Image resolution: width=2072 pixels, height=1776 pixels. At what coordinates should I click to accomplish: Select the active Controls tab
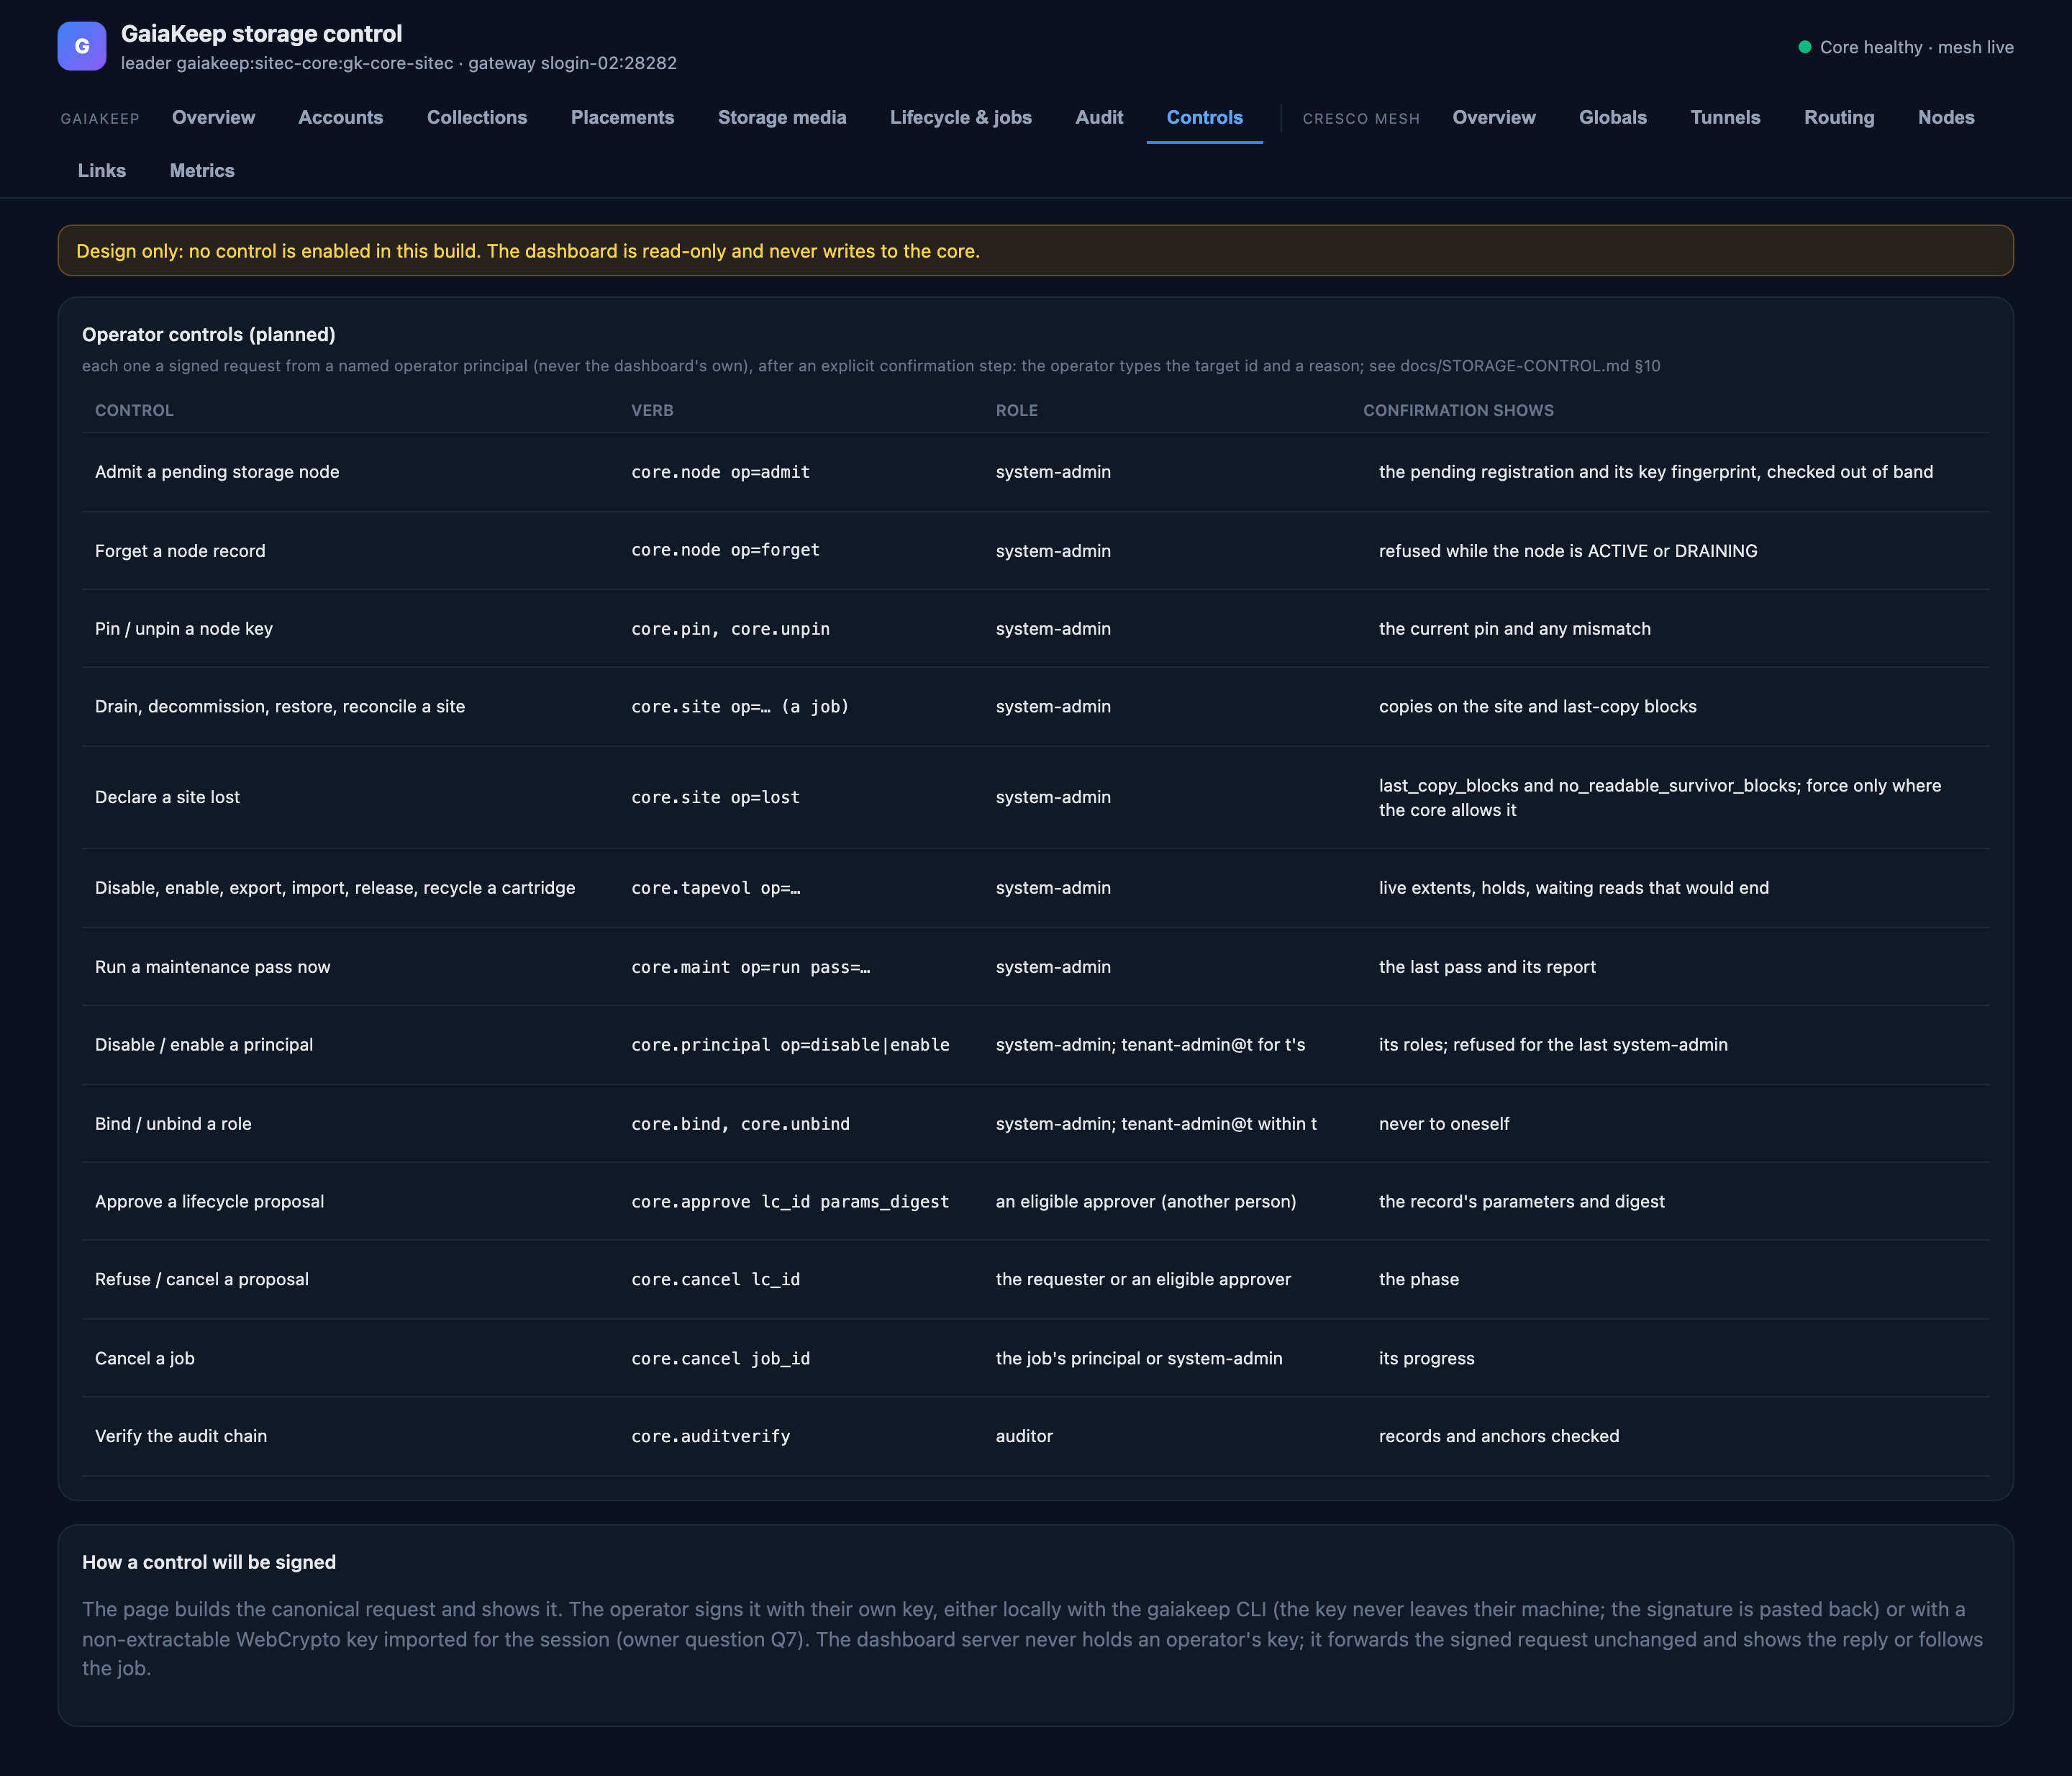point(1205,117)
